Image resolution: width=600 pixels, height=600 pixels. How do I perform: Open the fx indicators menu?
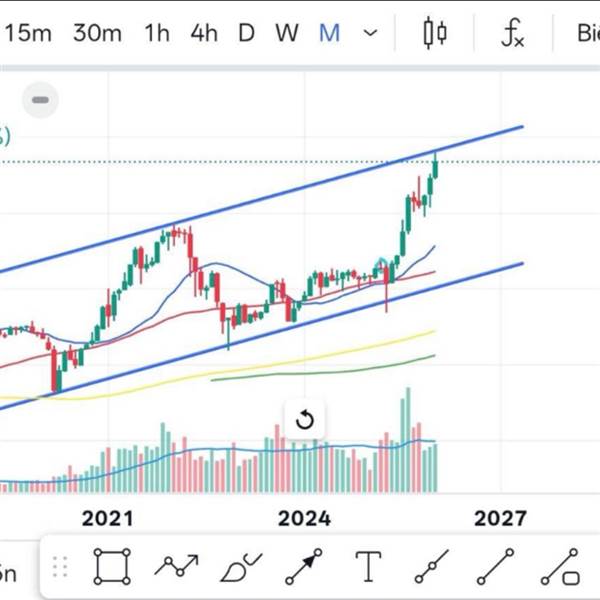[x=512, y=33]
